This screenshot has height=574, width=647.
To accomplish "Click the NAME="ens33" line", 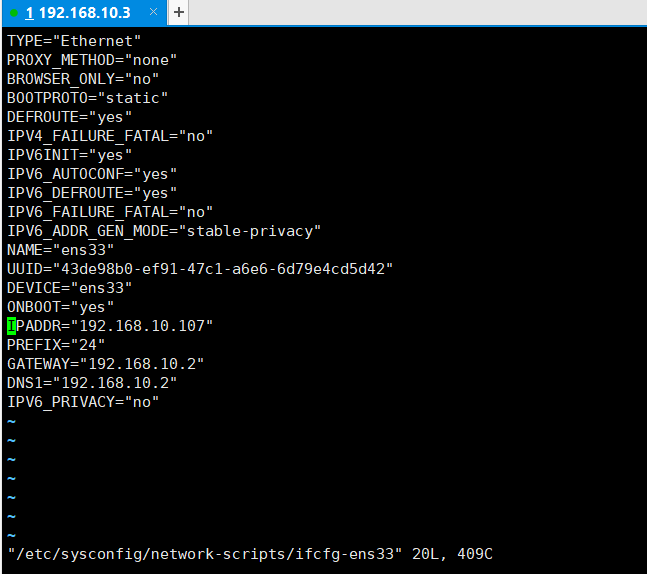I will click(61, 250).
